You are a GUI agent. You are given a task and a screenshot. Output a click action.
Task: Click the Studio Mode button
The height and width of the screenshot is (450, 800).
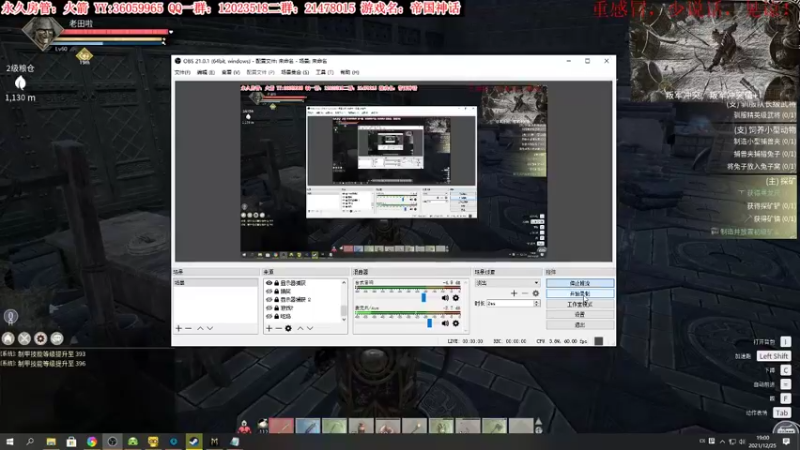pyautogui.click(x=580, y=304)
